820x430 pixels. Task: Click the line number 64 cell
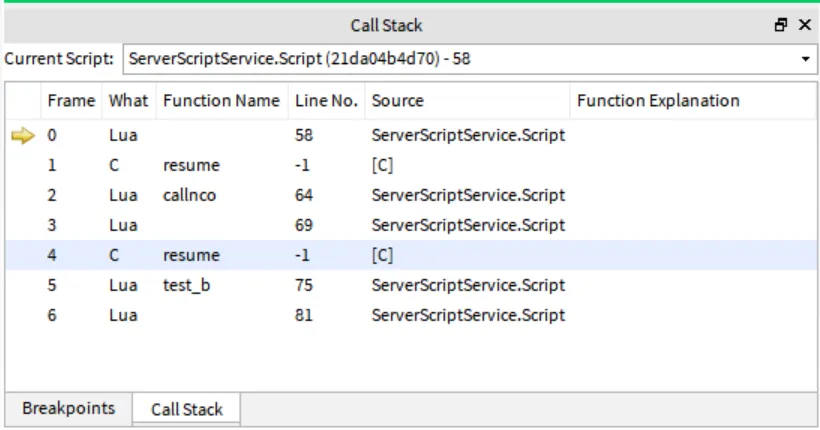[304, 196]
